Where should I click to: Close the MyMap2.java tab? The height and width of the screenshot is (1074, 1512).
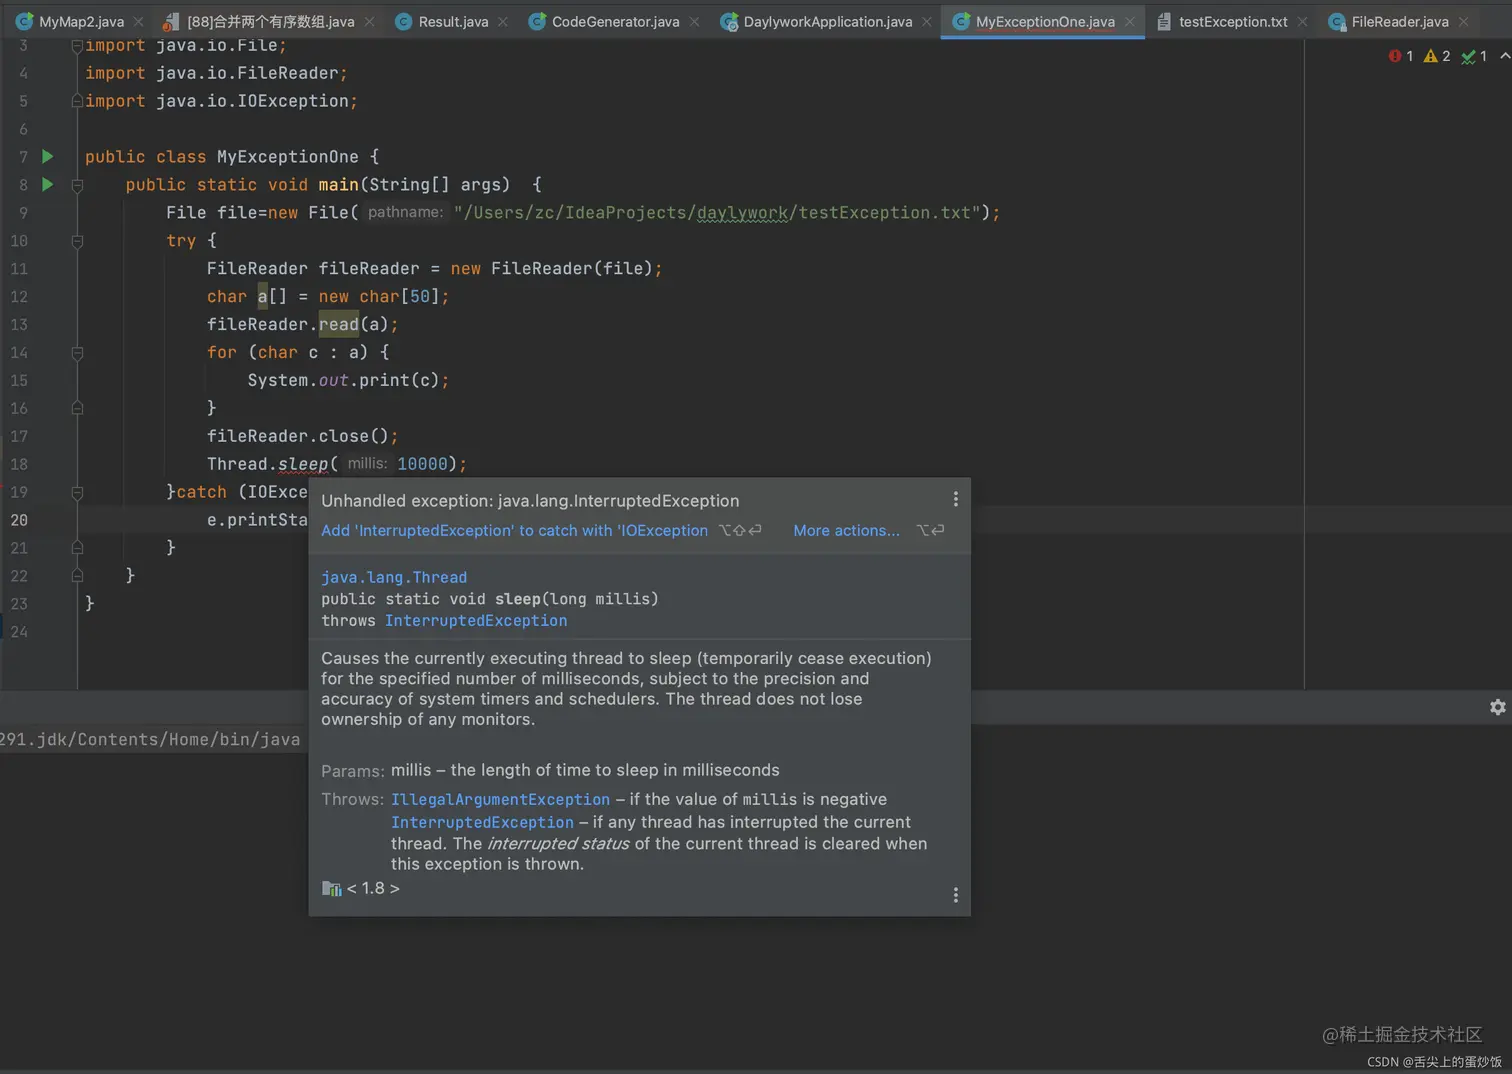(x=138, y=21)
